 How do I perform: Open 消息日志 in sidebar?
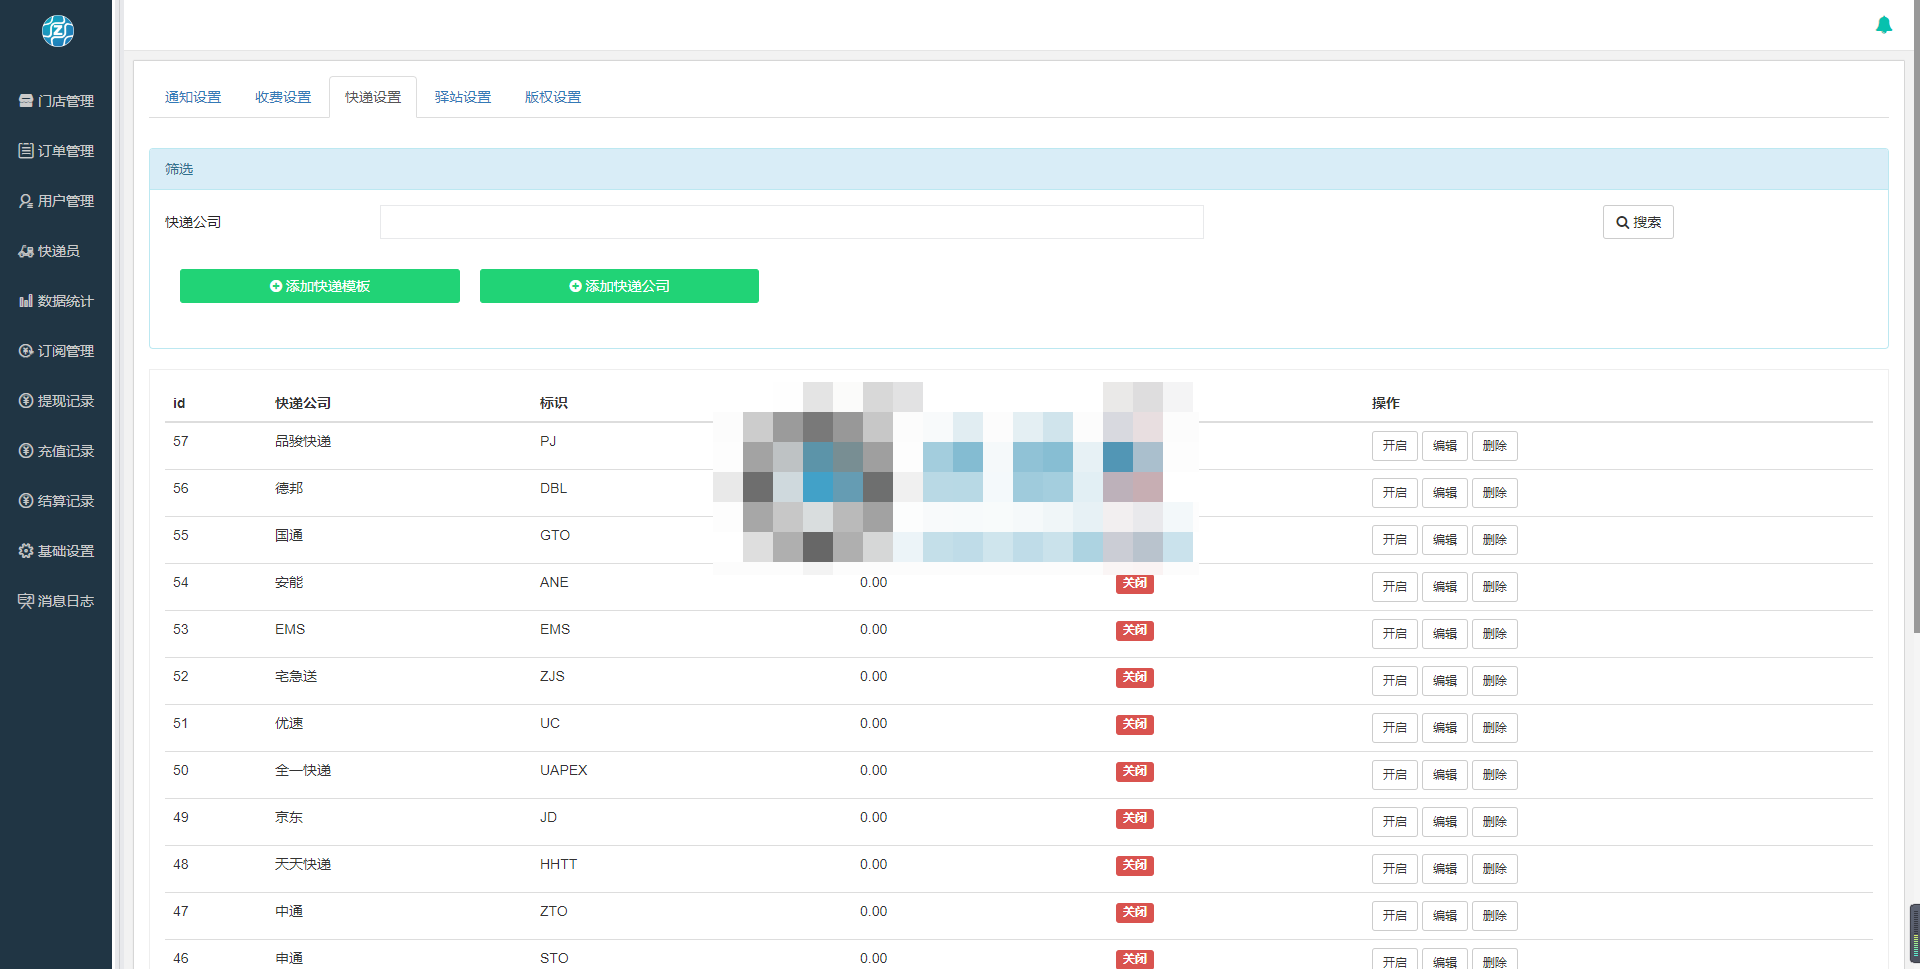56,601
